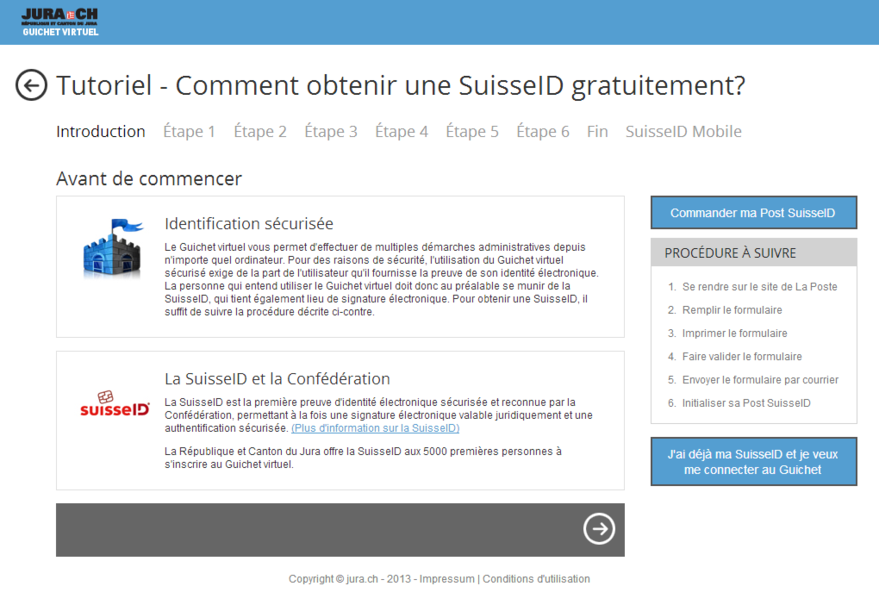This screenshot has width=879, height=611.
Task: Click the 'PROCÉDURE À SUIVRE' panel header
Action: tap(753, 253)
